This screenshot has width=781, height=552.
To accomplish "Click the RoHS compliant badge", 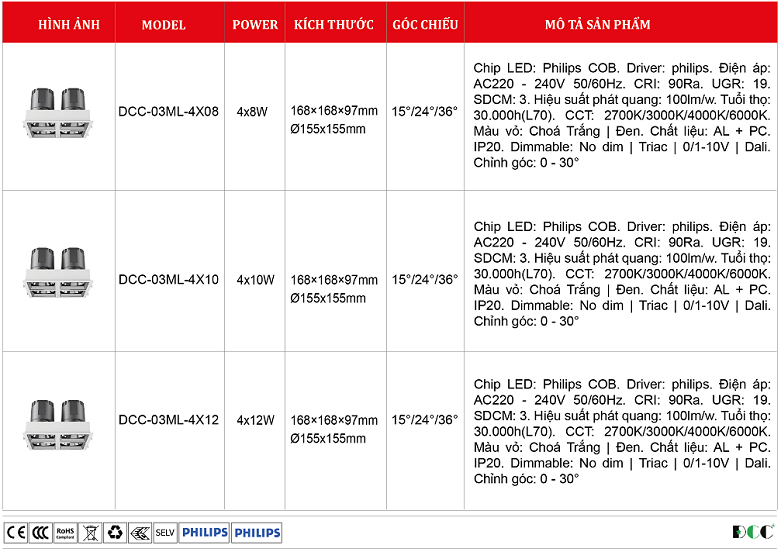I will pyautogui.click(x=65, y=532).
